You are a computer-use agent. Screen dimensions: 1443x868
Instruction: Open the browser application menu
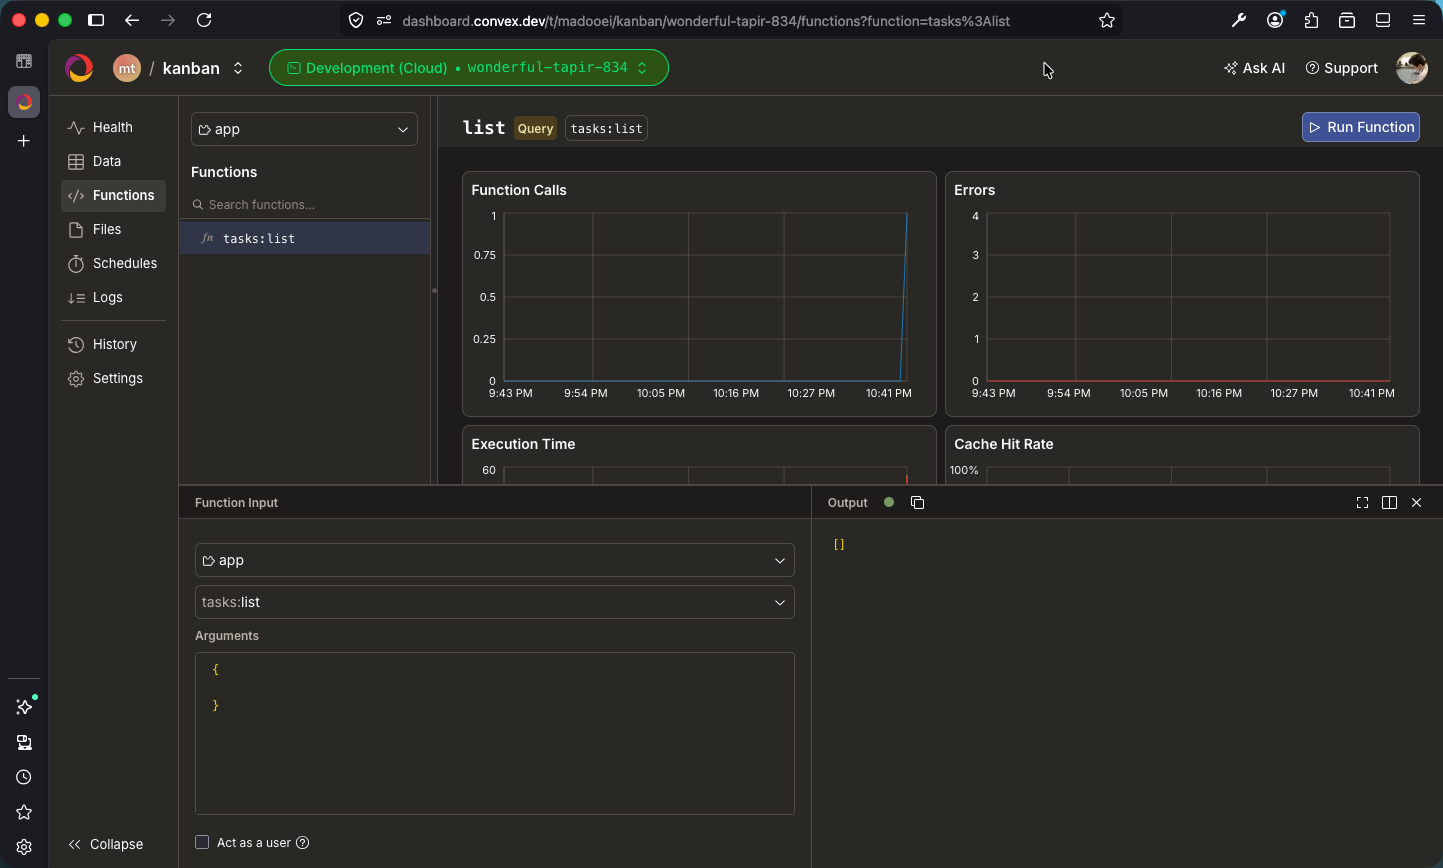1419,20
